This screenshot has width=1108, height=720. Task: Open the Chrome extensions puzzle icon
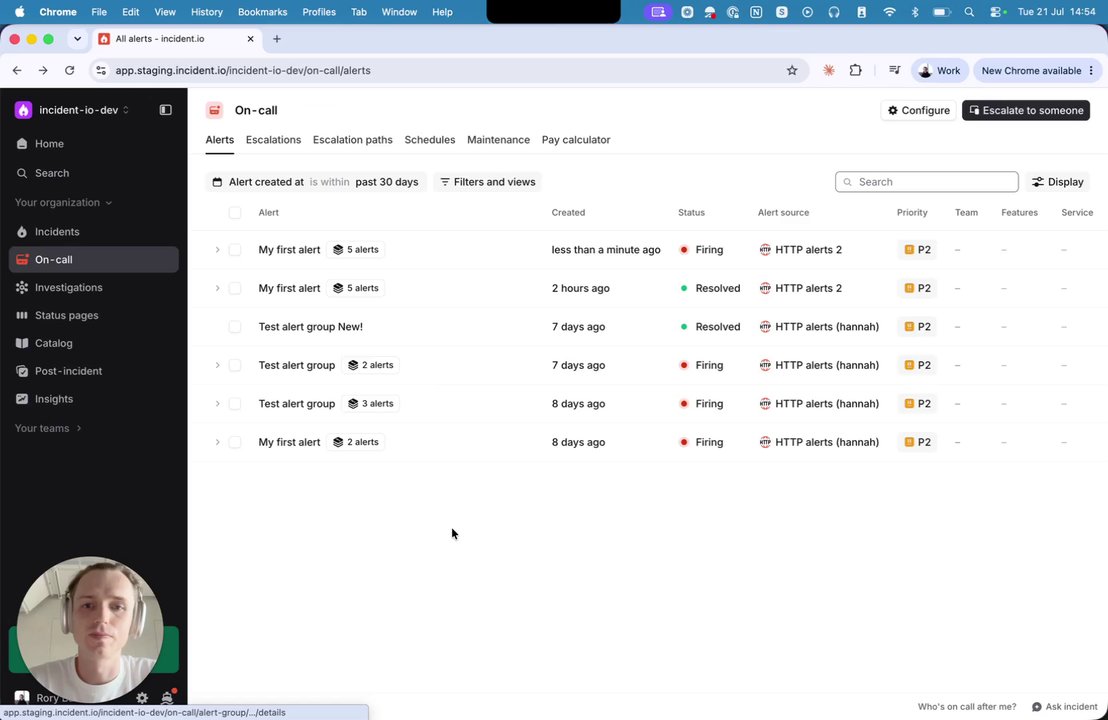pyautogui.click(x=855, y=71)
